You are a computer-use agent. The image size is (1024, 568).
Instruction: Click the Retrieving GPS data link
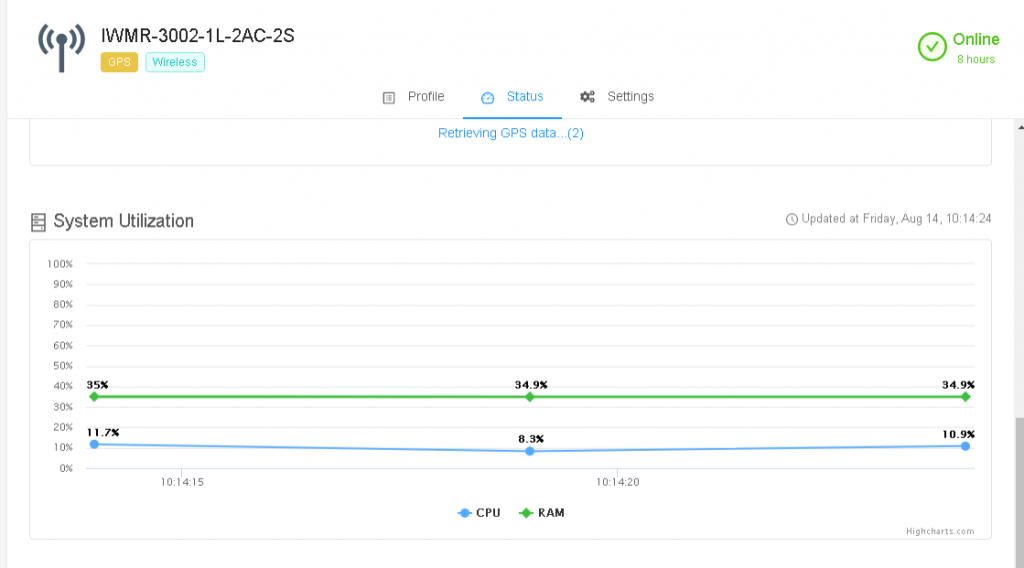pyautogui.click(x=510, y=133)
